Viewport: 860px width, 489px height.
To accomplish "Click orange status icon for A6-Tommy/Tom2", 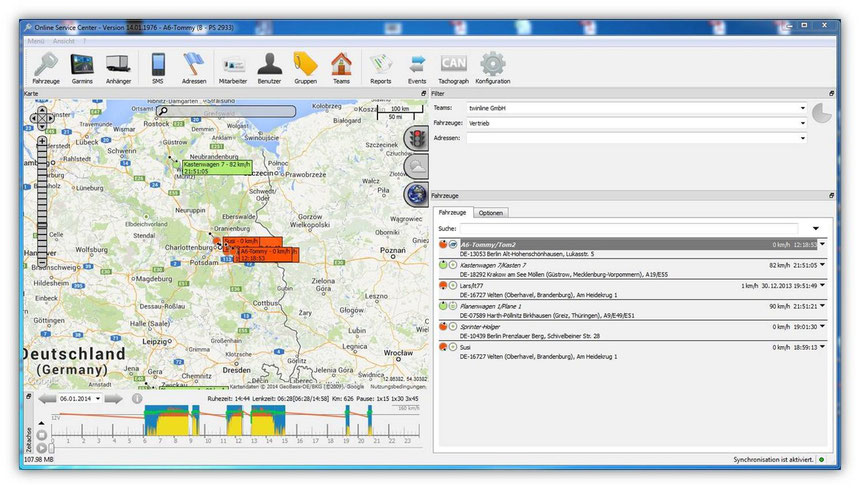I will [x=443, y=244].
